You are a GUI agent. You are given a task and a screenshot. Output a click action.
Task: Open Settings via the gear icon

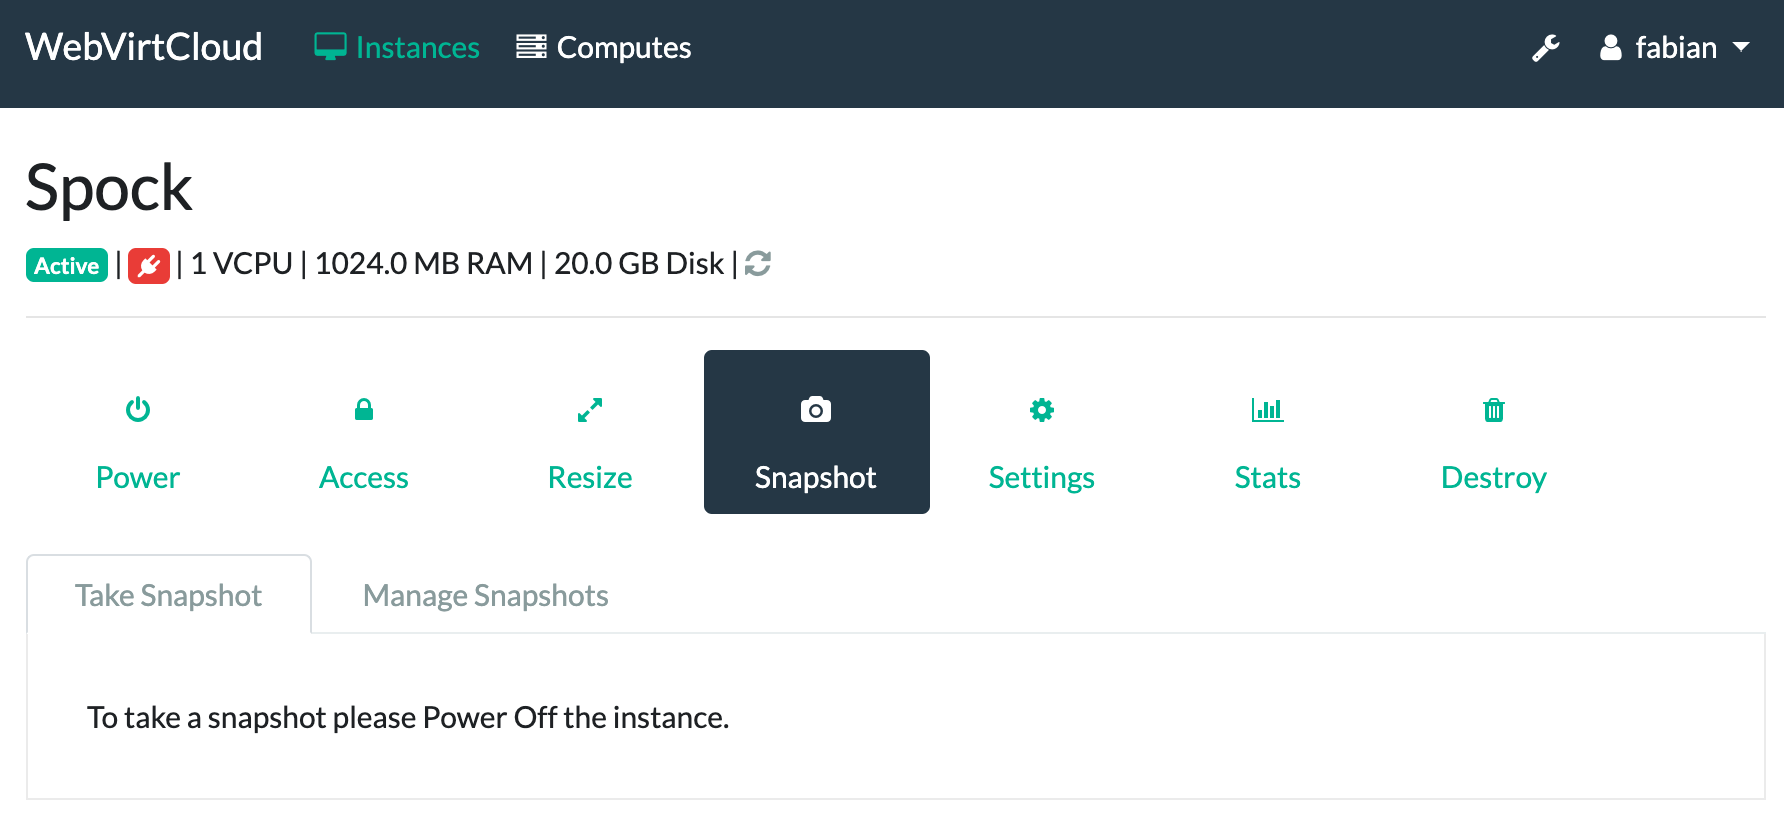click(1040, 409)
